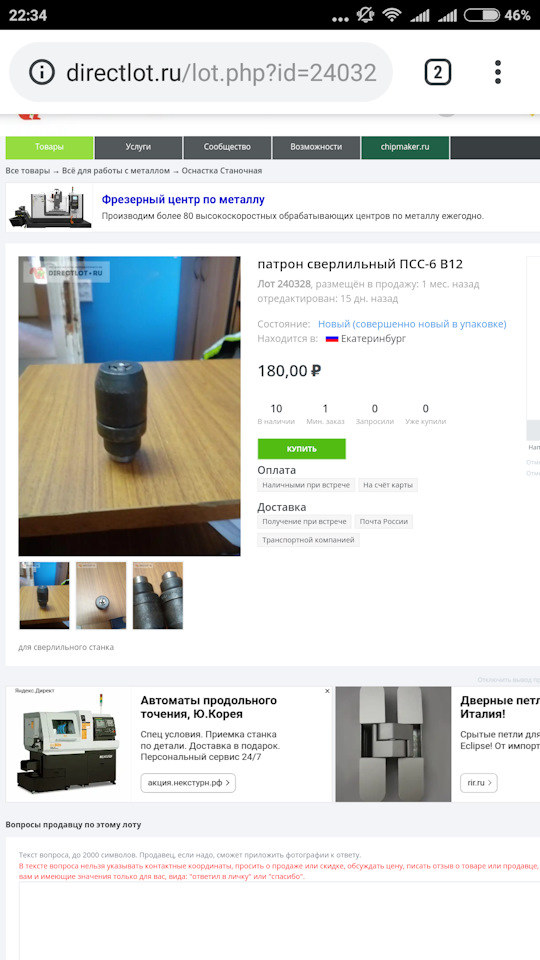This screenshot has width=540, height=960.
Task: Click the green КУПИТЬ button
Action: point(301,449)
